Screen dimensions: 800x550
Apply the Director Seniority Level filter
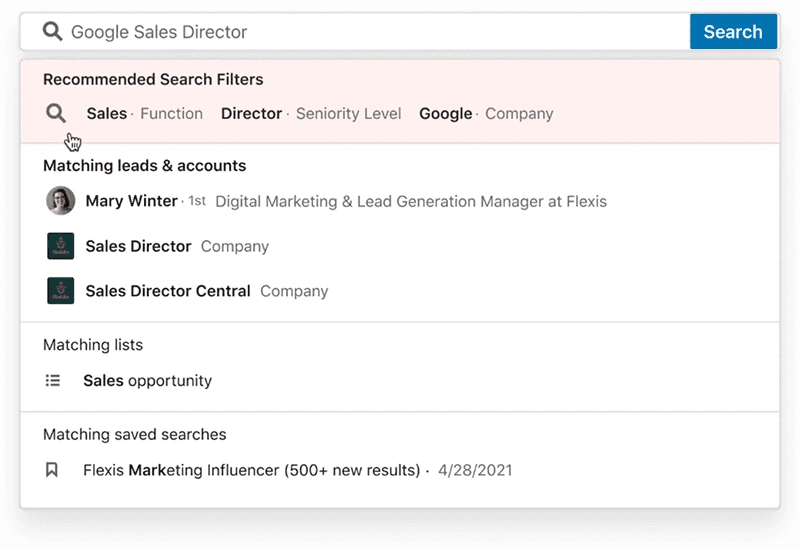point(311,114)
